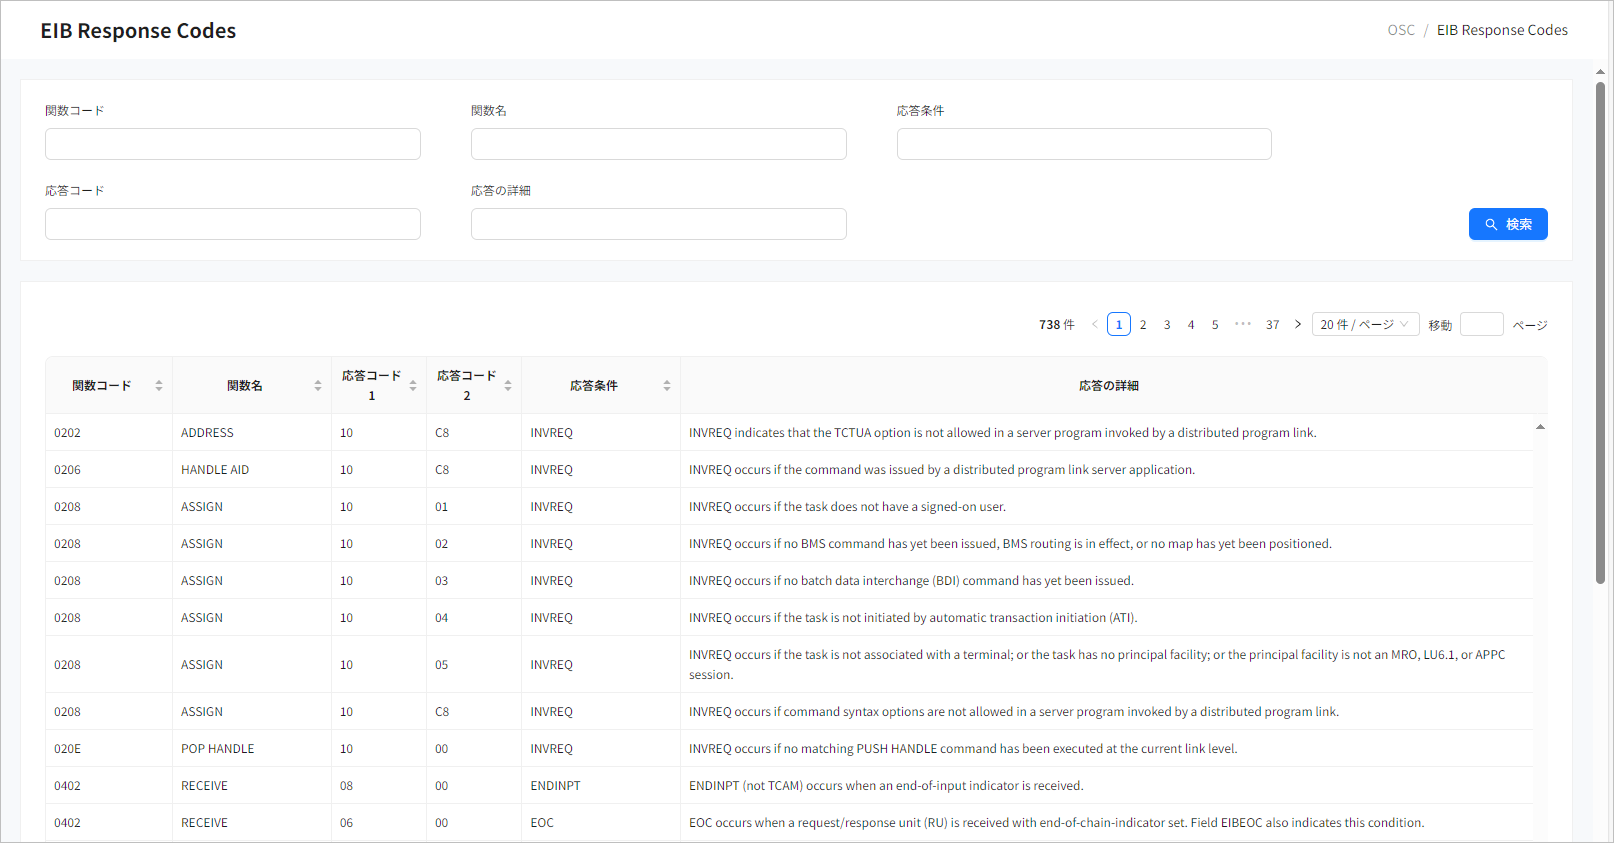Click the 応答の詳細 filter field
Image resolution: width=1614 pixels, height=843 pixels.
click(x=658, y=224)
